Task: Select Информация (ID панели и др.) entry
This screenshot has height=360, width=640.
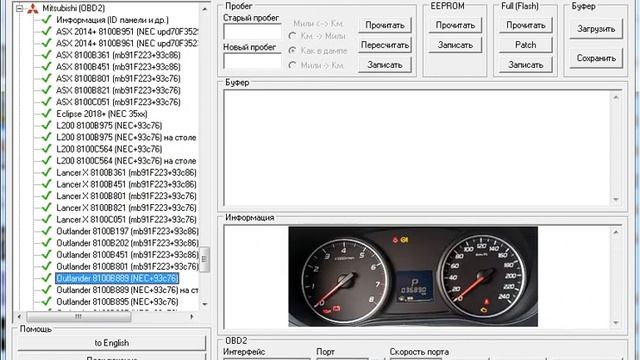Action: [x=112, y=20]
